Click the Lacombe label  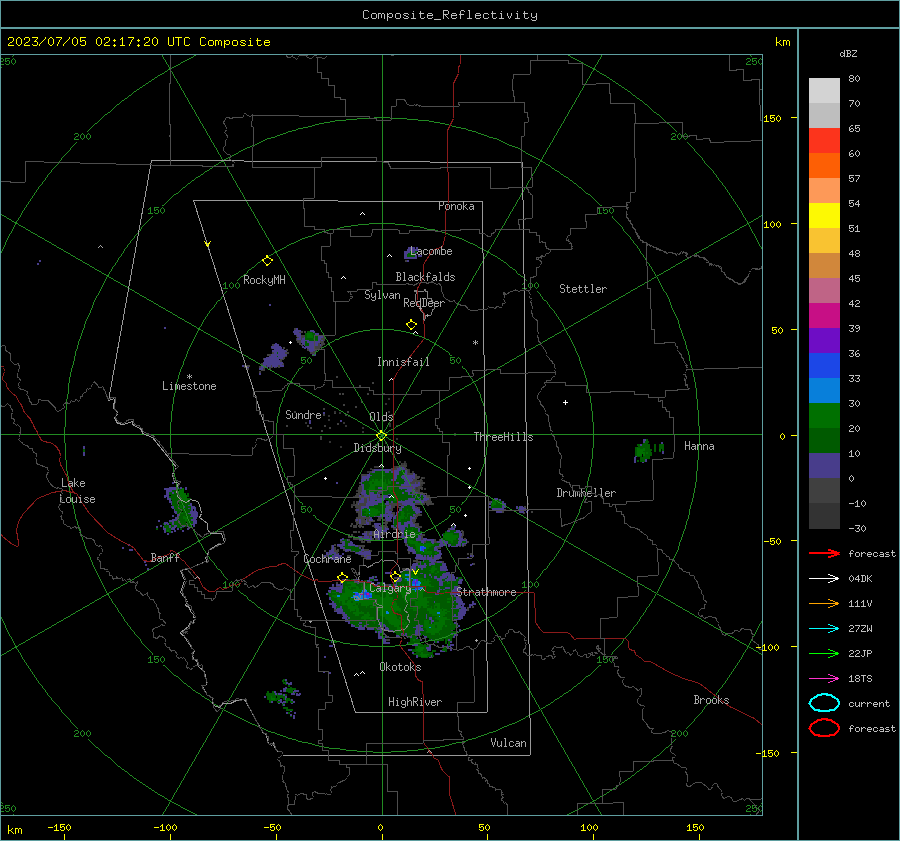click(430, 251)
